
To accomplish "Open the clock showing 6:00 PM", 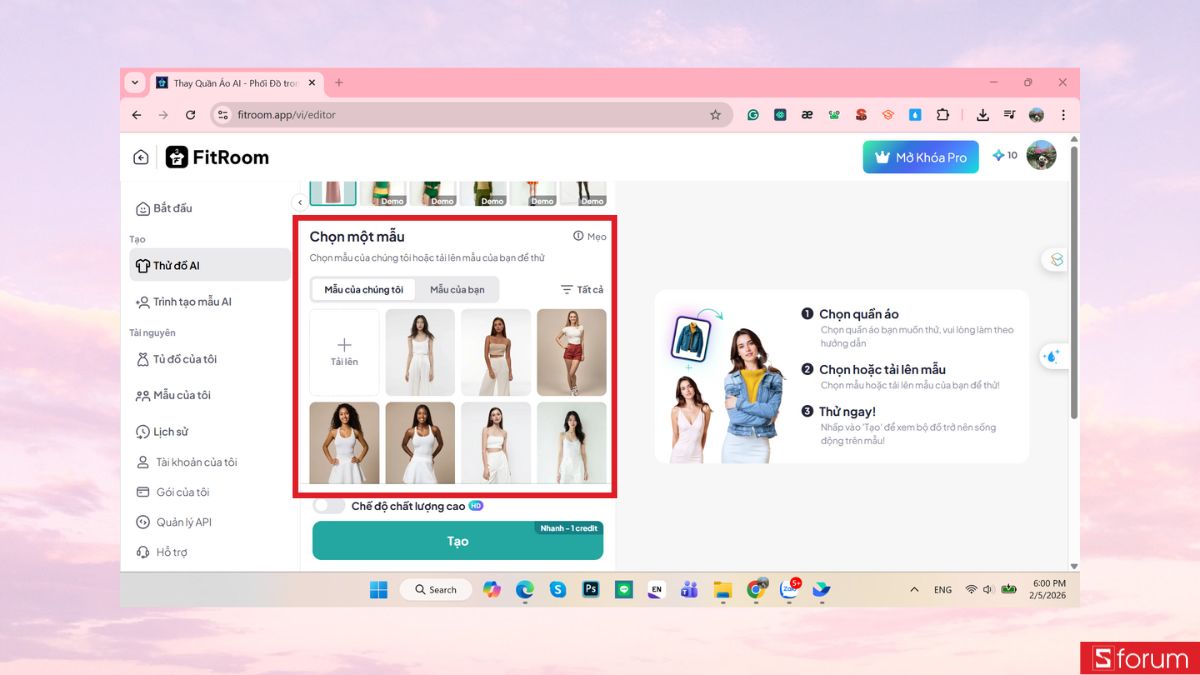I will [x=1047, y=589].
